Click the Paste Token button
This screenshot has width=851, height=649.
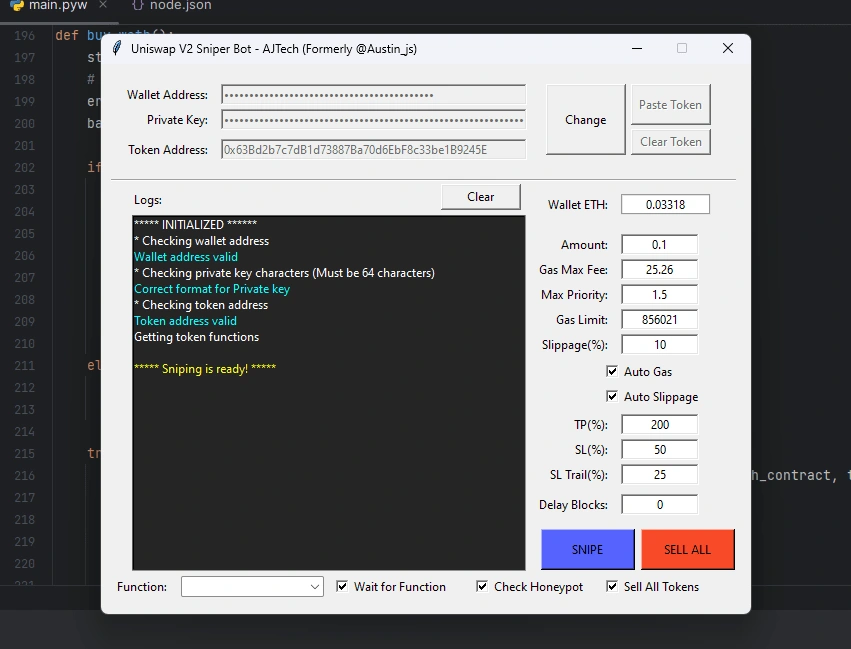(x=670, y=104)
